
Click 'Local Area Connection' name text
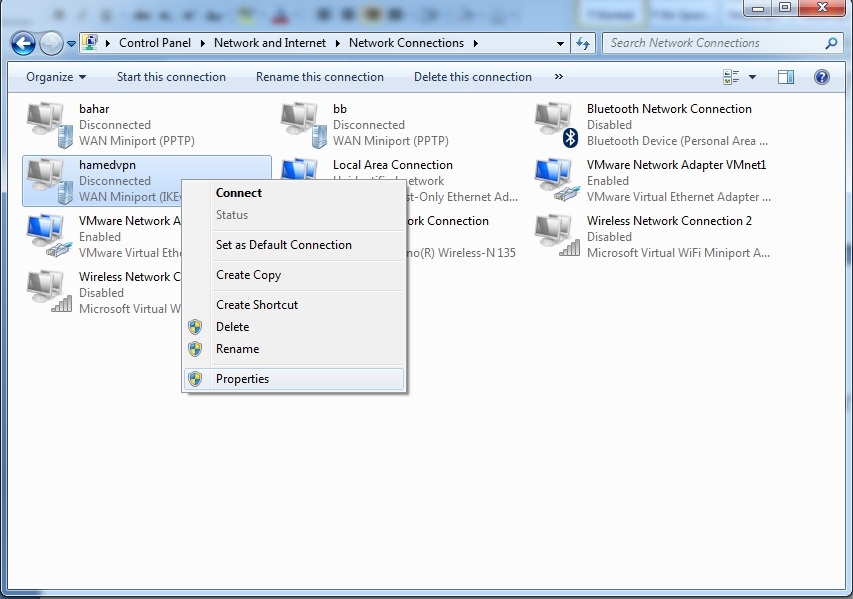tap(393, 165)
